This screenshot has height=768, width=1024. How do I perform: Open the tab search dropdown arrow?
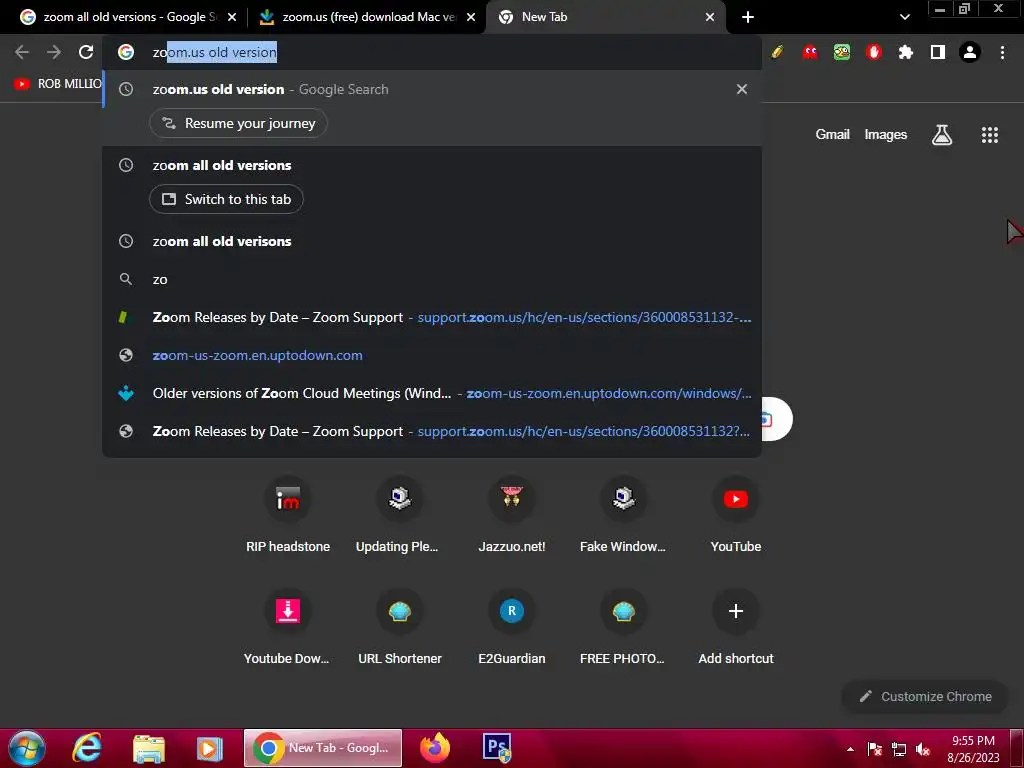click(x=904, y=17)
